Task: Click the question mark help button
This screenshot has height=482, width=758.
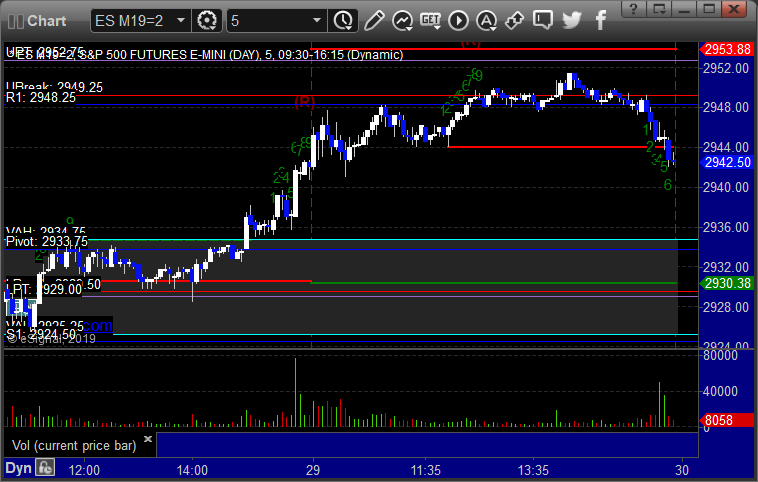Action: click(x=634, y=8)
